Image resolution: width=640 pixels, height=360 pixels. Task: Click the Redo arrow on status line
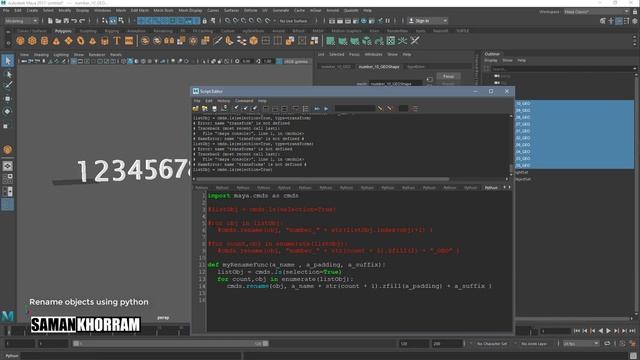click(x=82, y=21)
